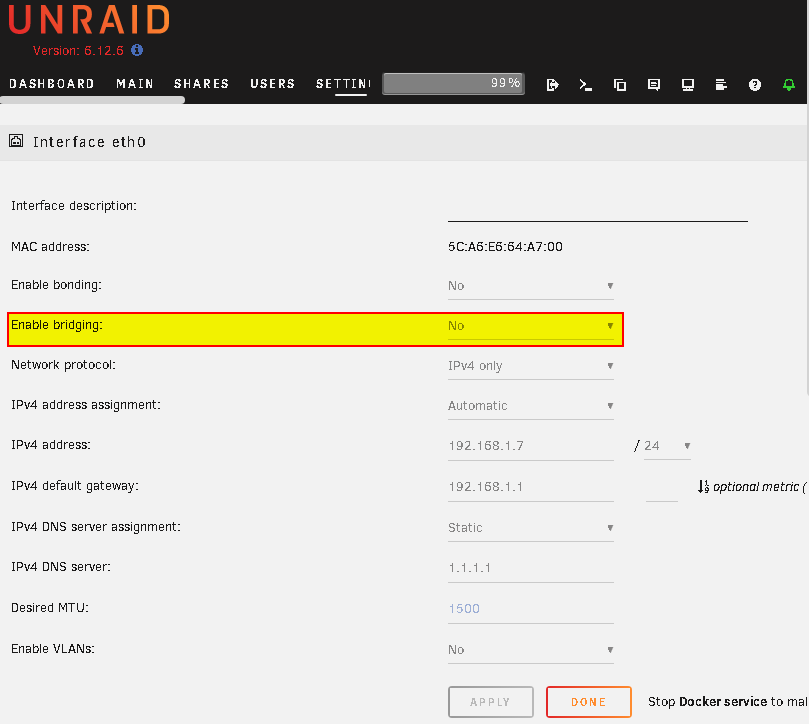Open the feedback icon
This screenshot has width=809, height=724.
pos(654,85)
